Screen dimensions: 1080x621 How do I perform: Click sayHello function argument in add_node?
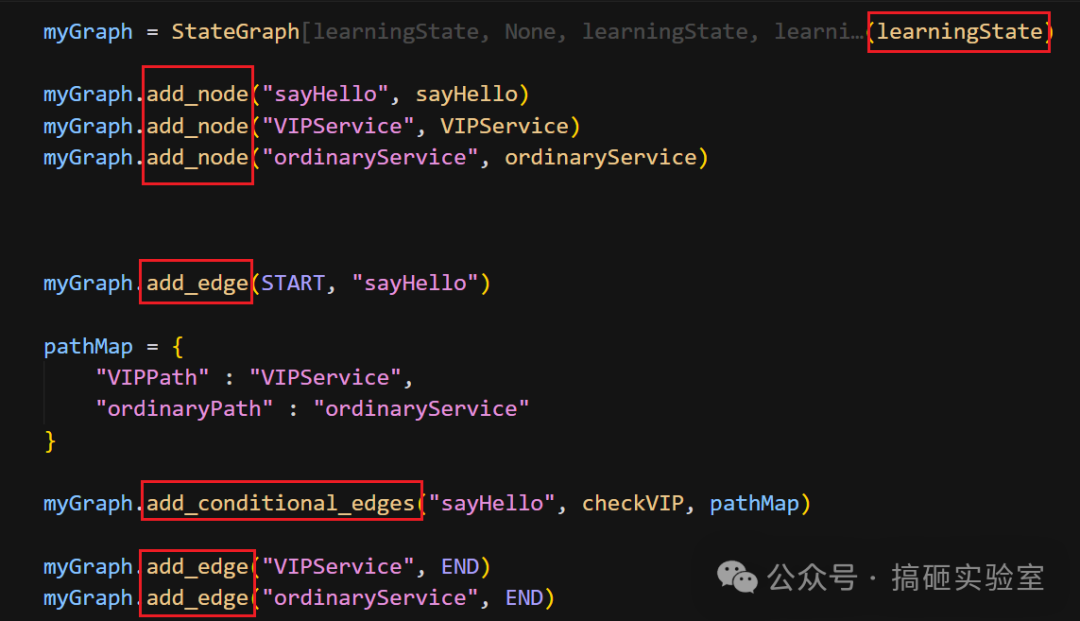point(466,94)
